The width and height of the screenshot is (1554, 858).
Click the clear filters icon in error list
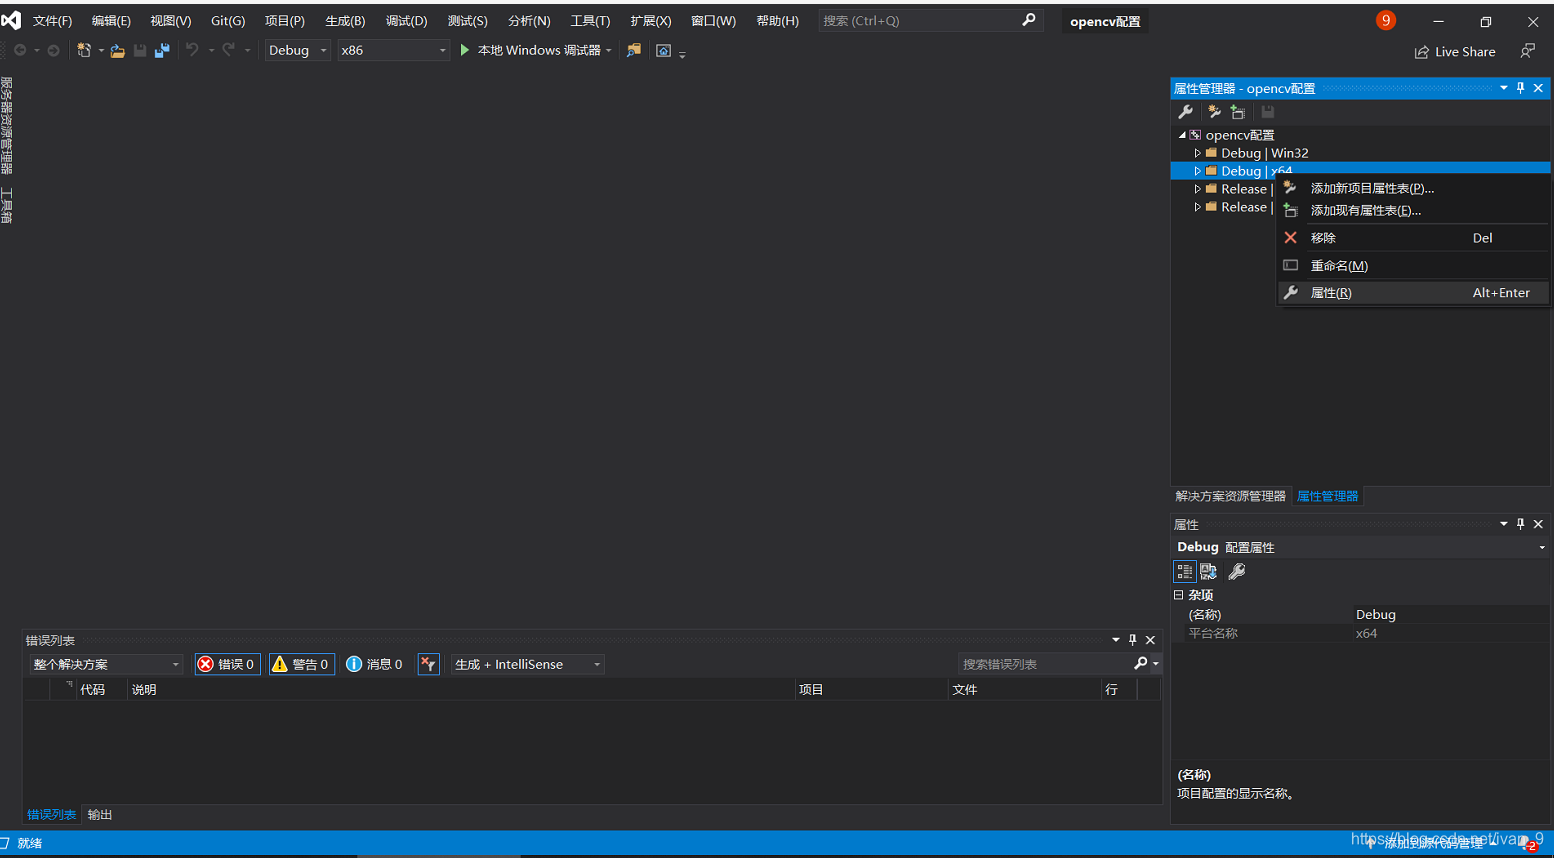tap(428, 664)
